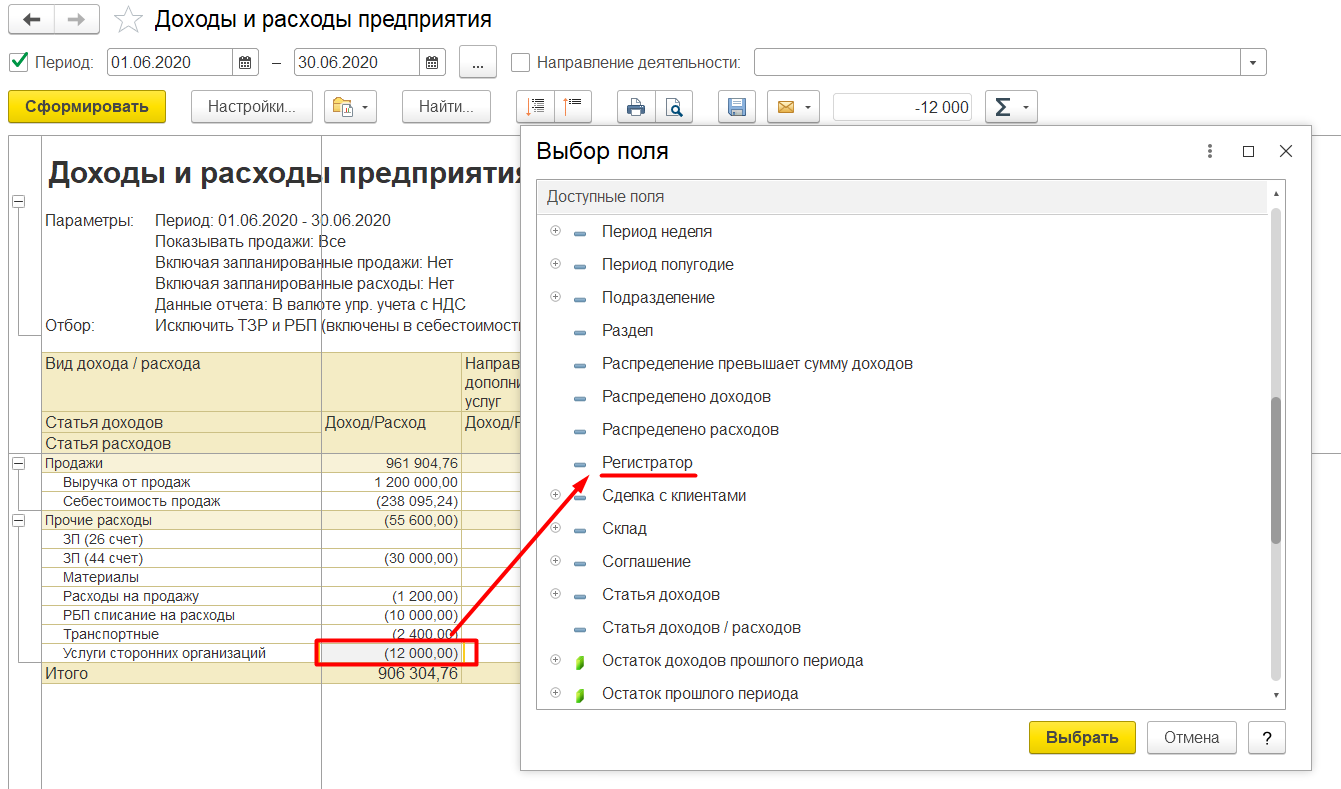Screen dimensions: 1341x789
Task: Select Распределение превышает сумму доходов field
Action: pos(757,363)
